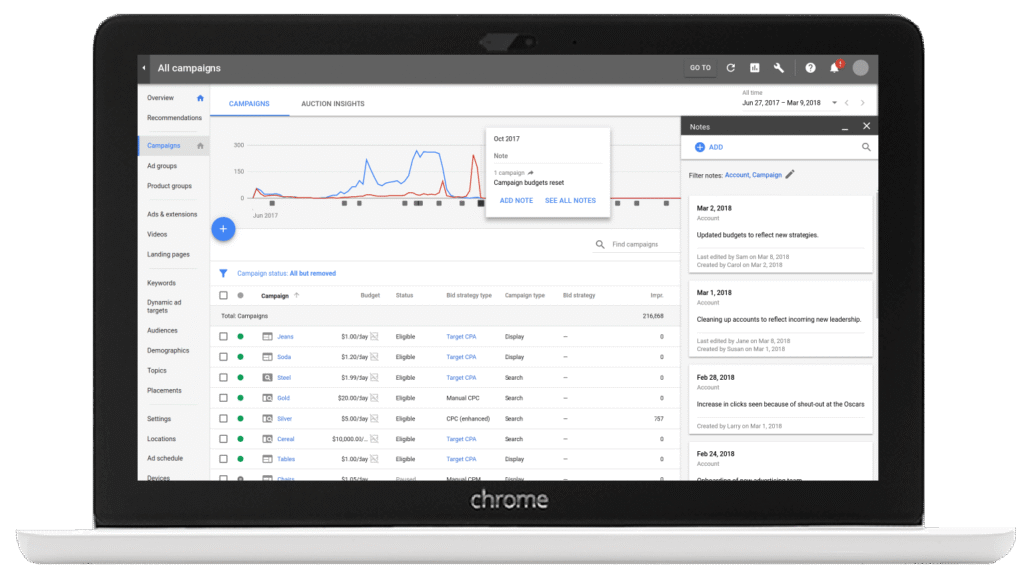Viewport: 1024px width, 574px height.
Task: Check the Jeans campaign checkbox
Action: coord(223,336)
